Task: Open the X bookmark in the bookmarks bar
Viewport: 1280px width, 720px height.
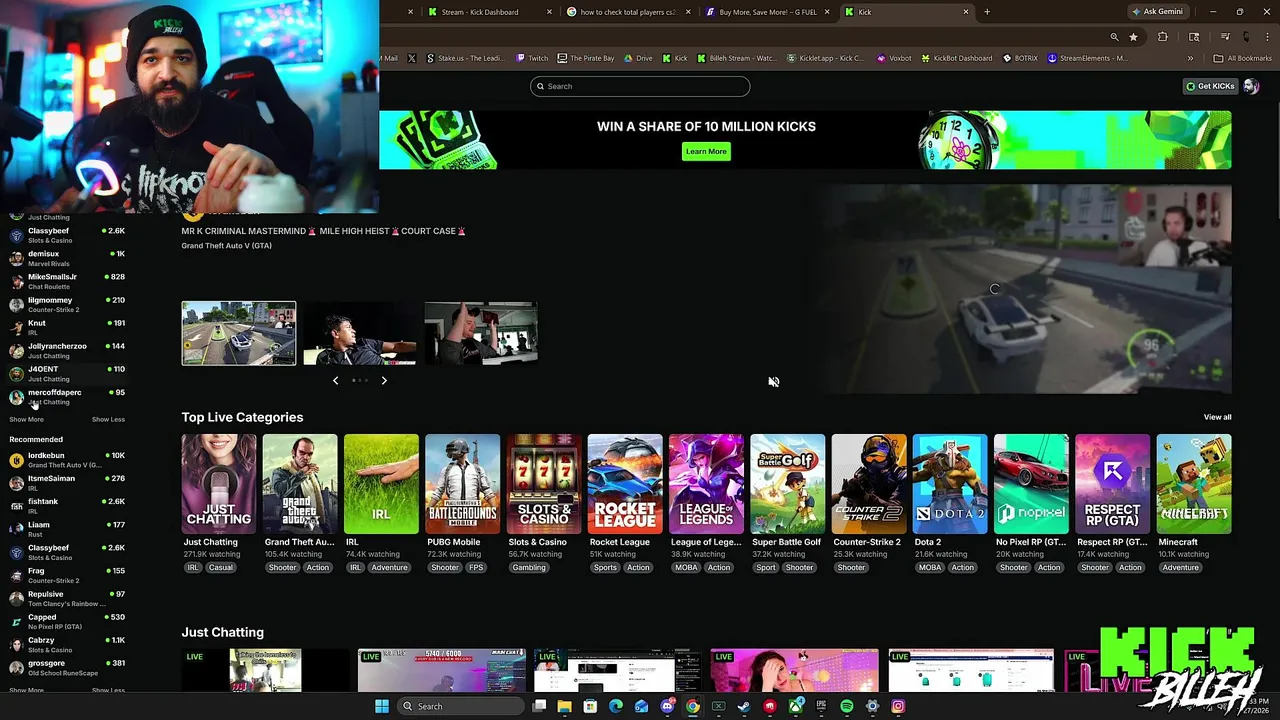Action: click(411, 58)
